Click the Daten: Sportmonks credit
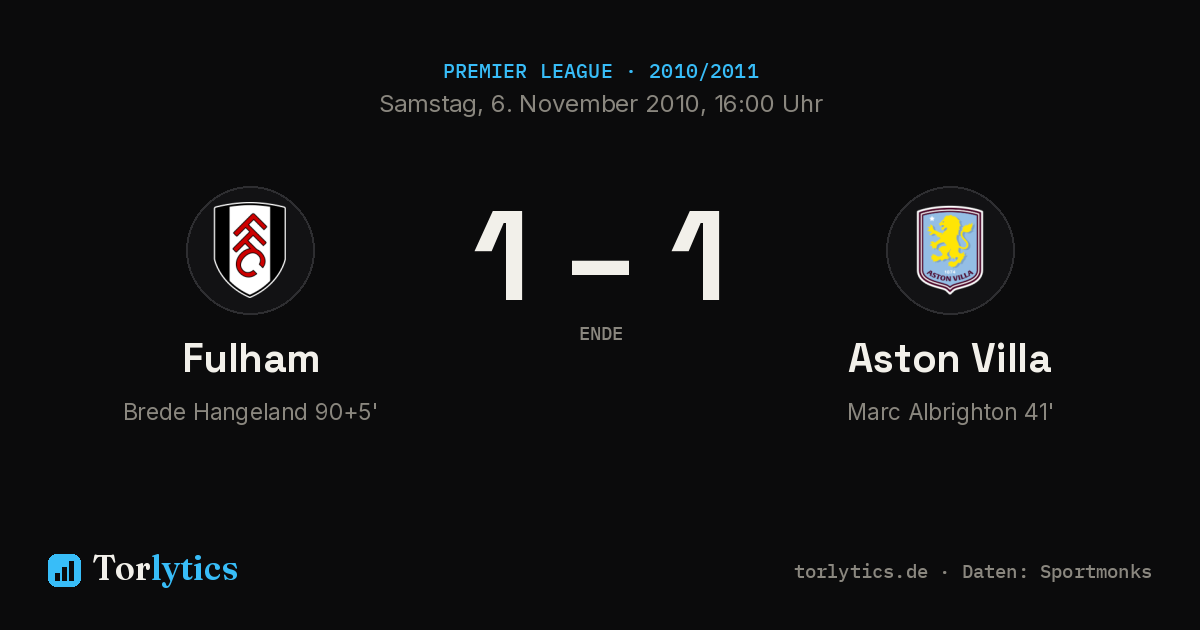This screenshot has width=1200, height=630. point(1057,572)
